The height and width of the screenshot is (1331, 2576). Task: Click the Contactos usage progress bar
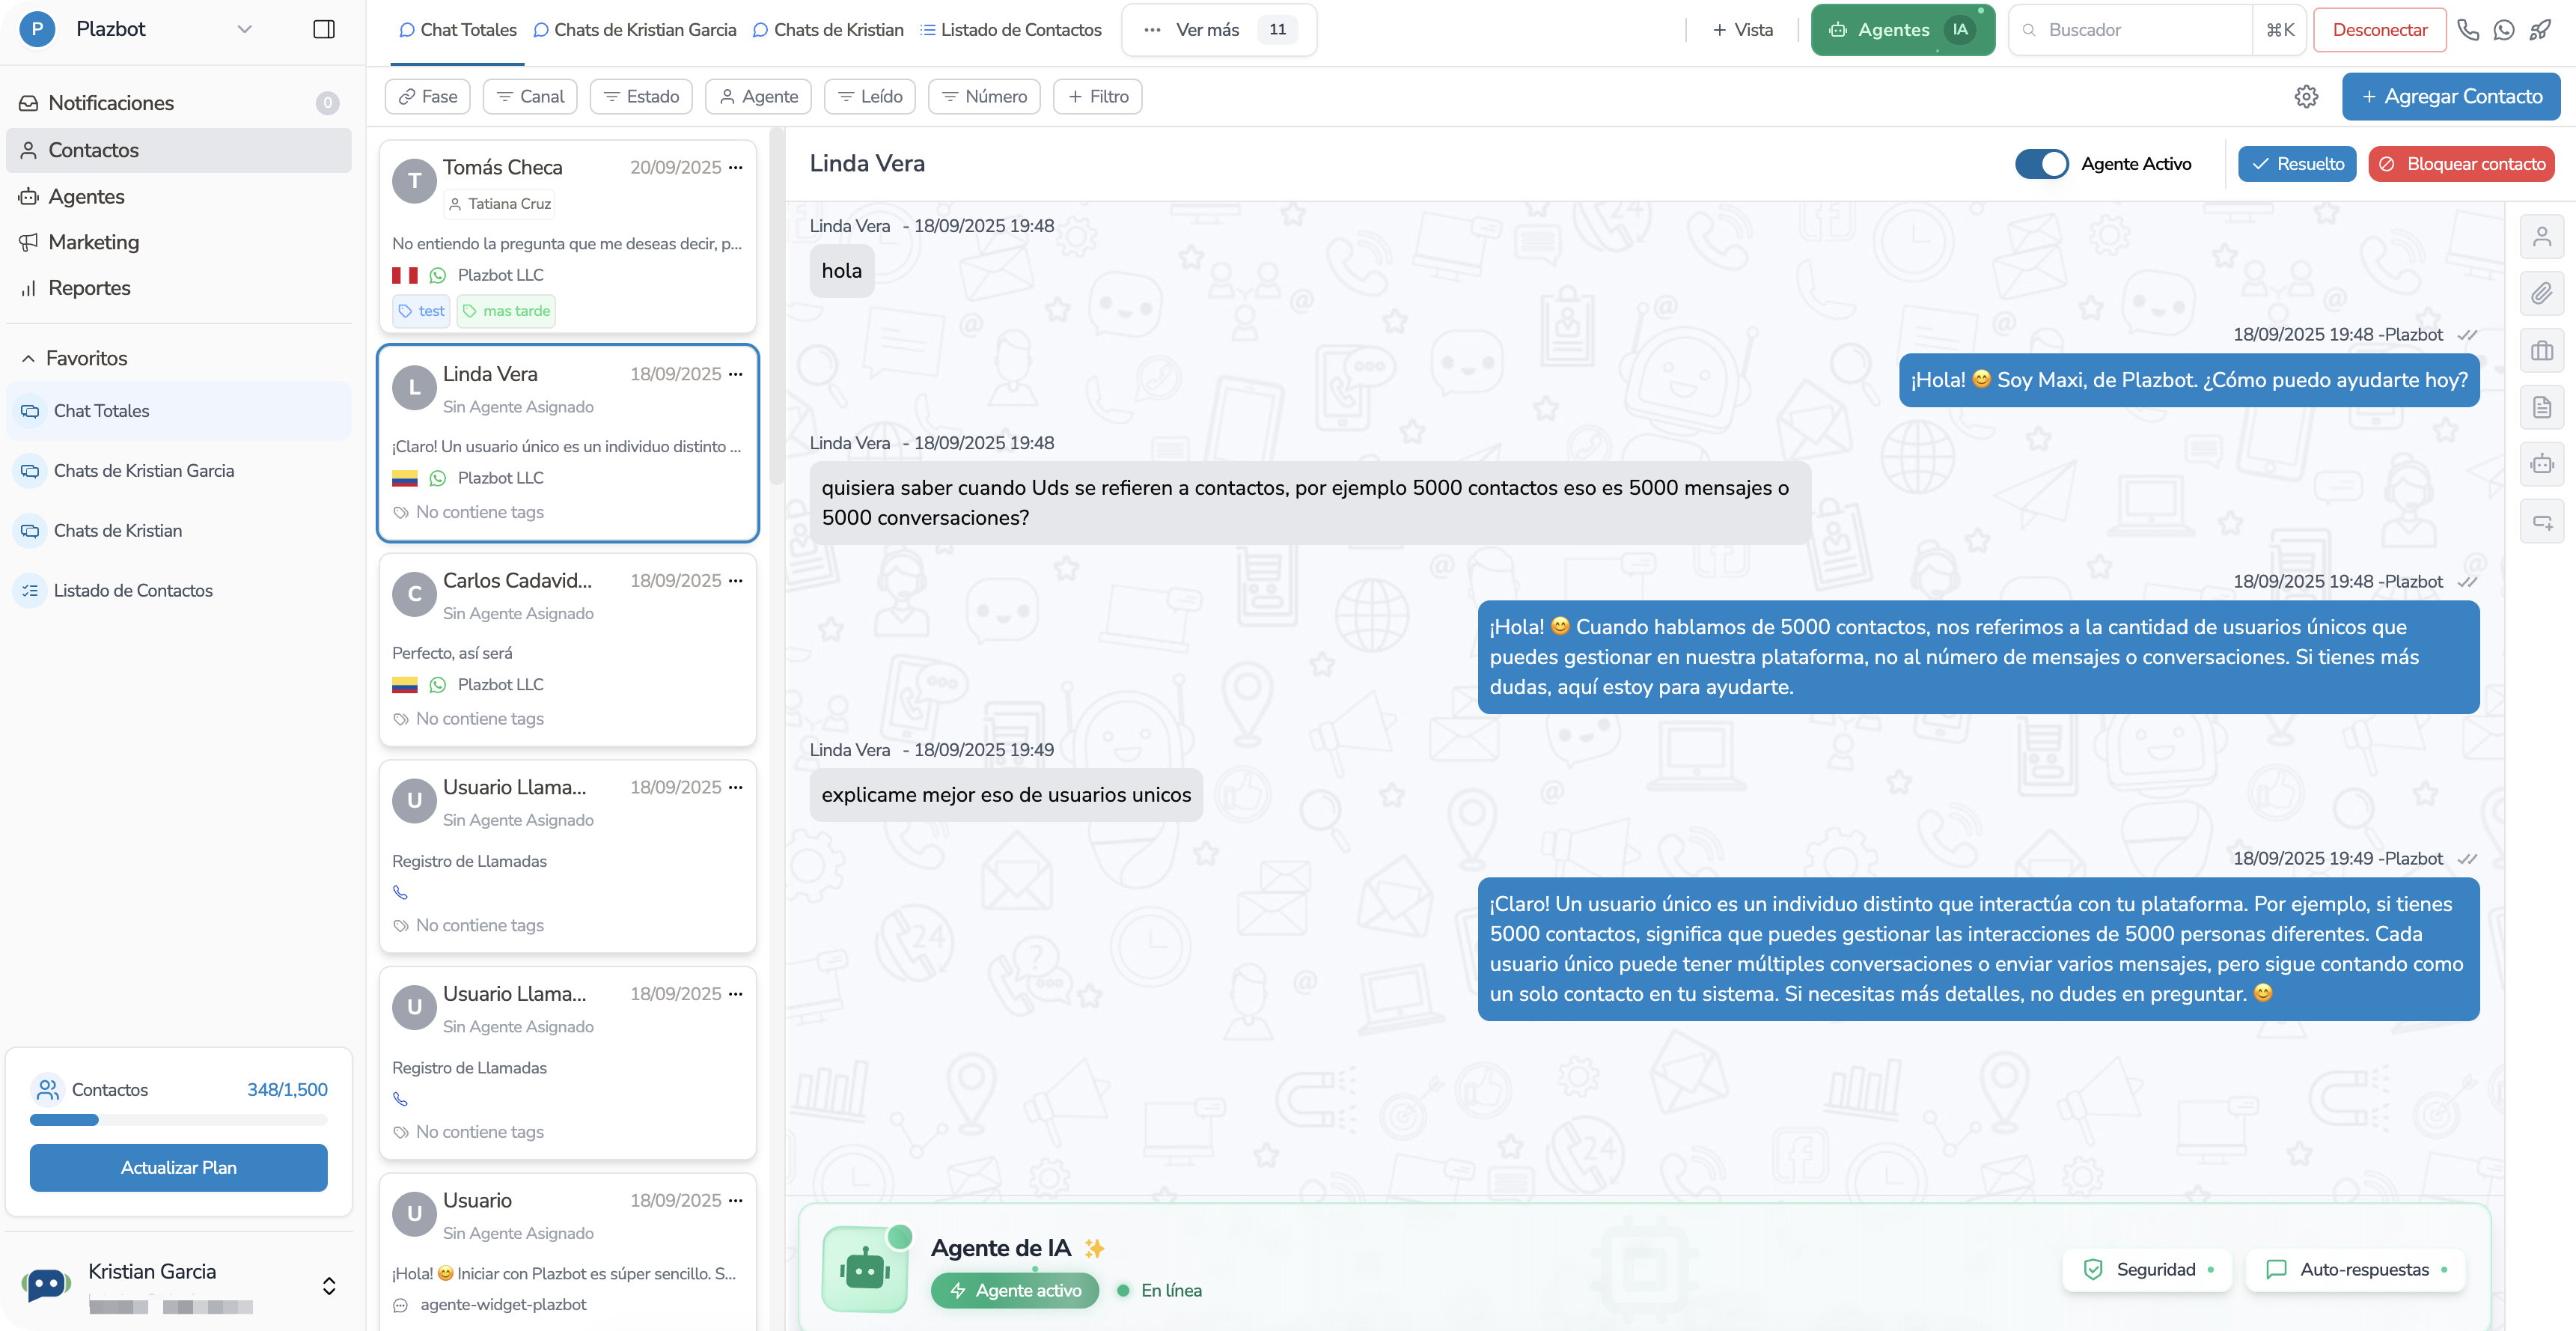178,1120
